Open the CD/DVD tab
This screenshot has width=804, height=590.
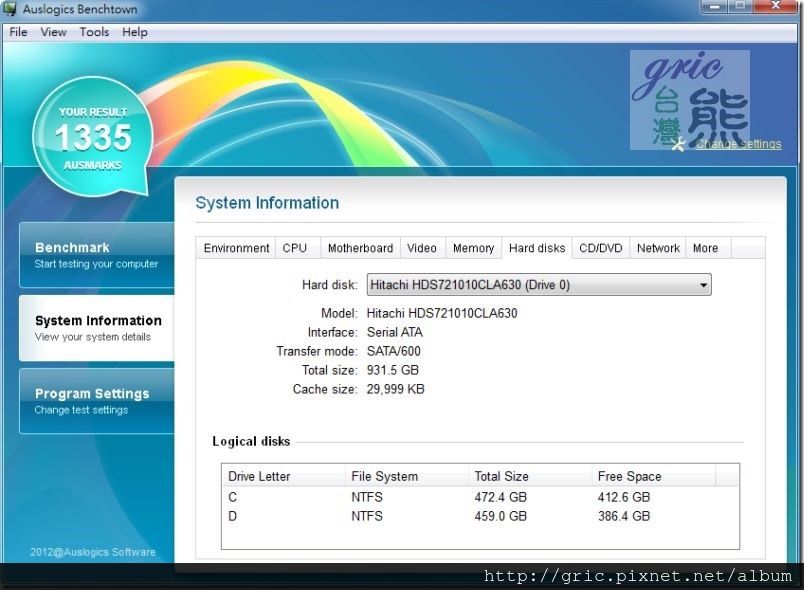(601, 248)
